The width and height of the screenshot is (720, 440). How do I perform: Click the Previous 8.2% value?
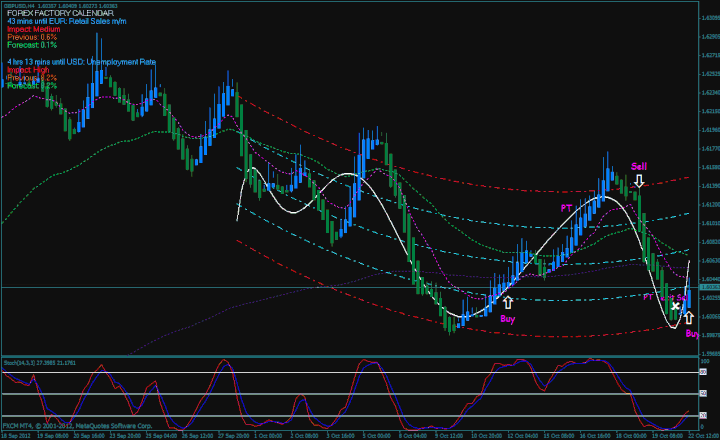[32, 78]
